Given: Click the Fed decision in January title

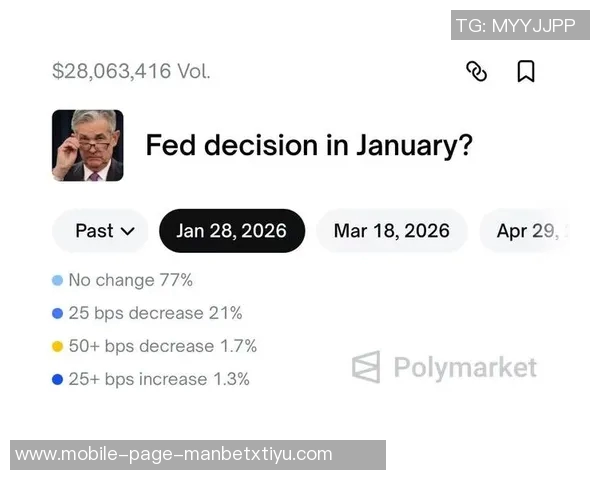Looking at the screenshot, I should click(x=309, y=145).
